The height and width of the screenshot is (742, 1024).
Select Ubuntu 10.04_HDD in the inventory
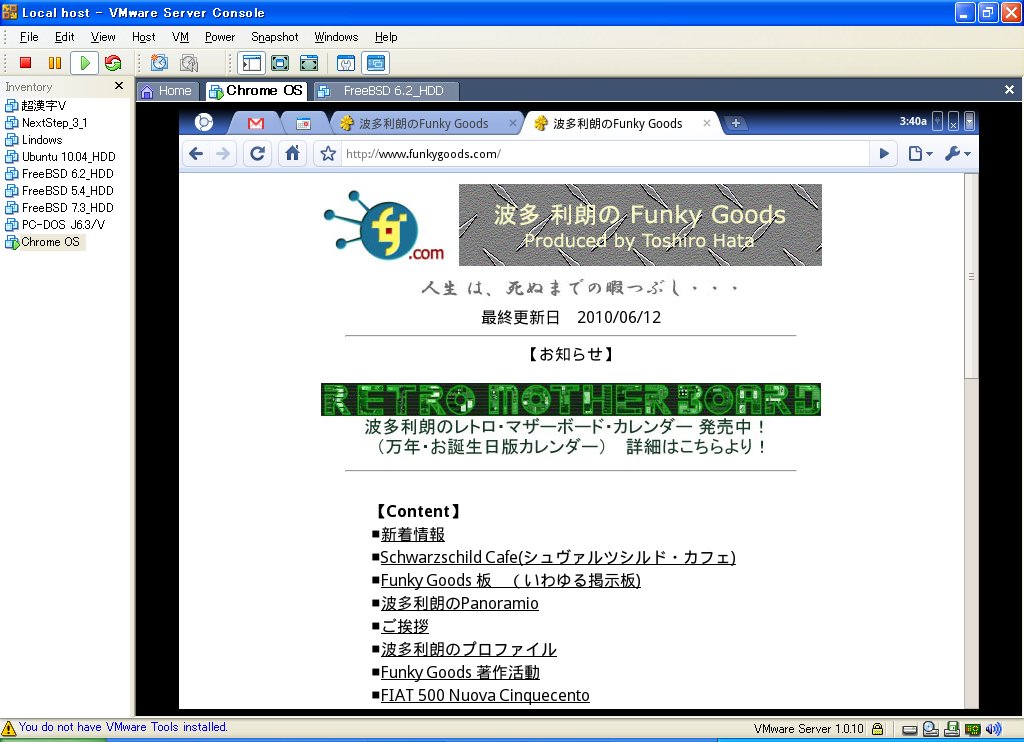(68, 157)
